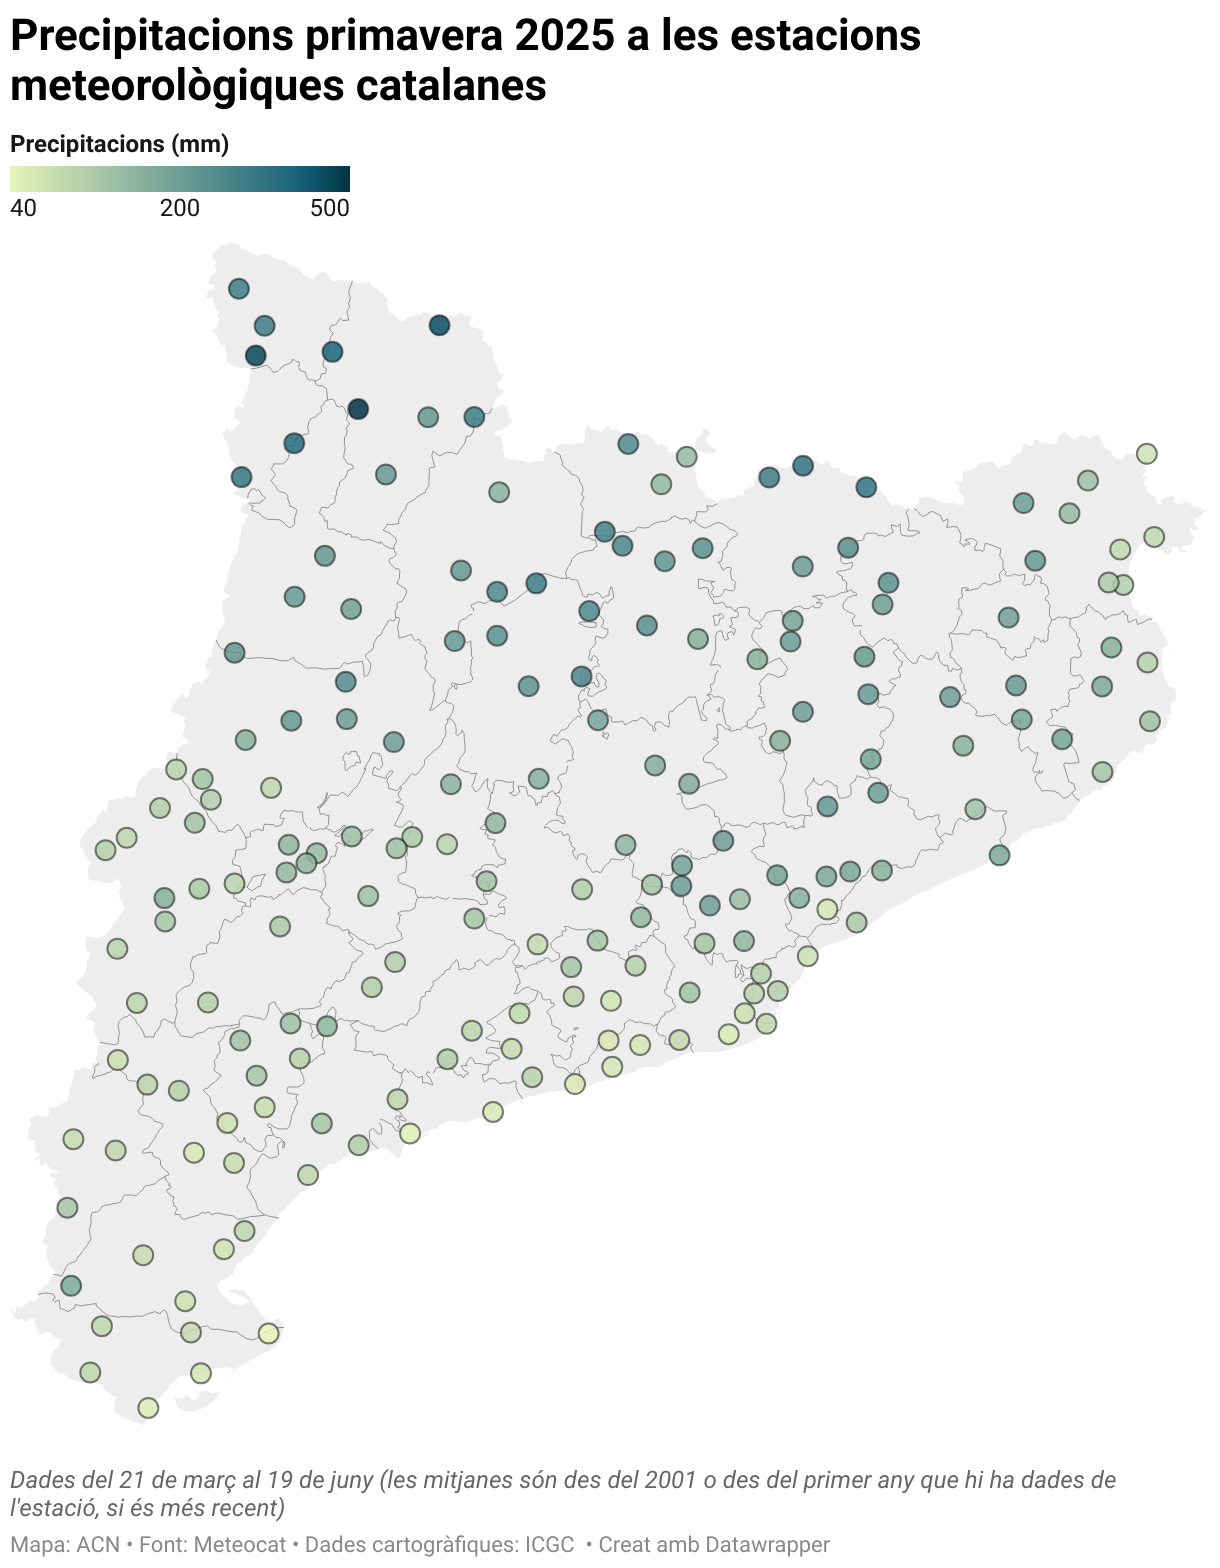
Task: Click 'Dades cartogràfiques: ICGC' attribution
Action: point(439,1545)
